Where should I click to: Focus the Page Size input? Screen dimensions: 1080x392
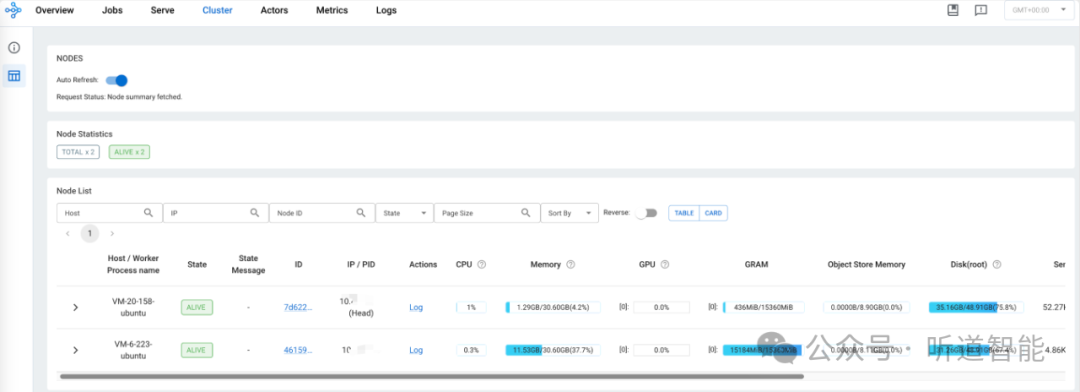pos(486,213)
